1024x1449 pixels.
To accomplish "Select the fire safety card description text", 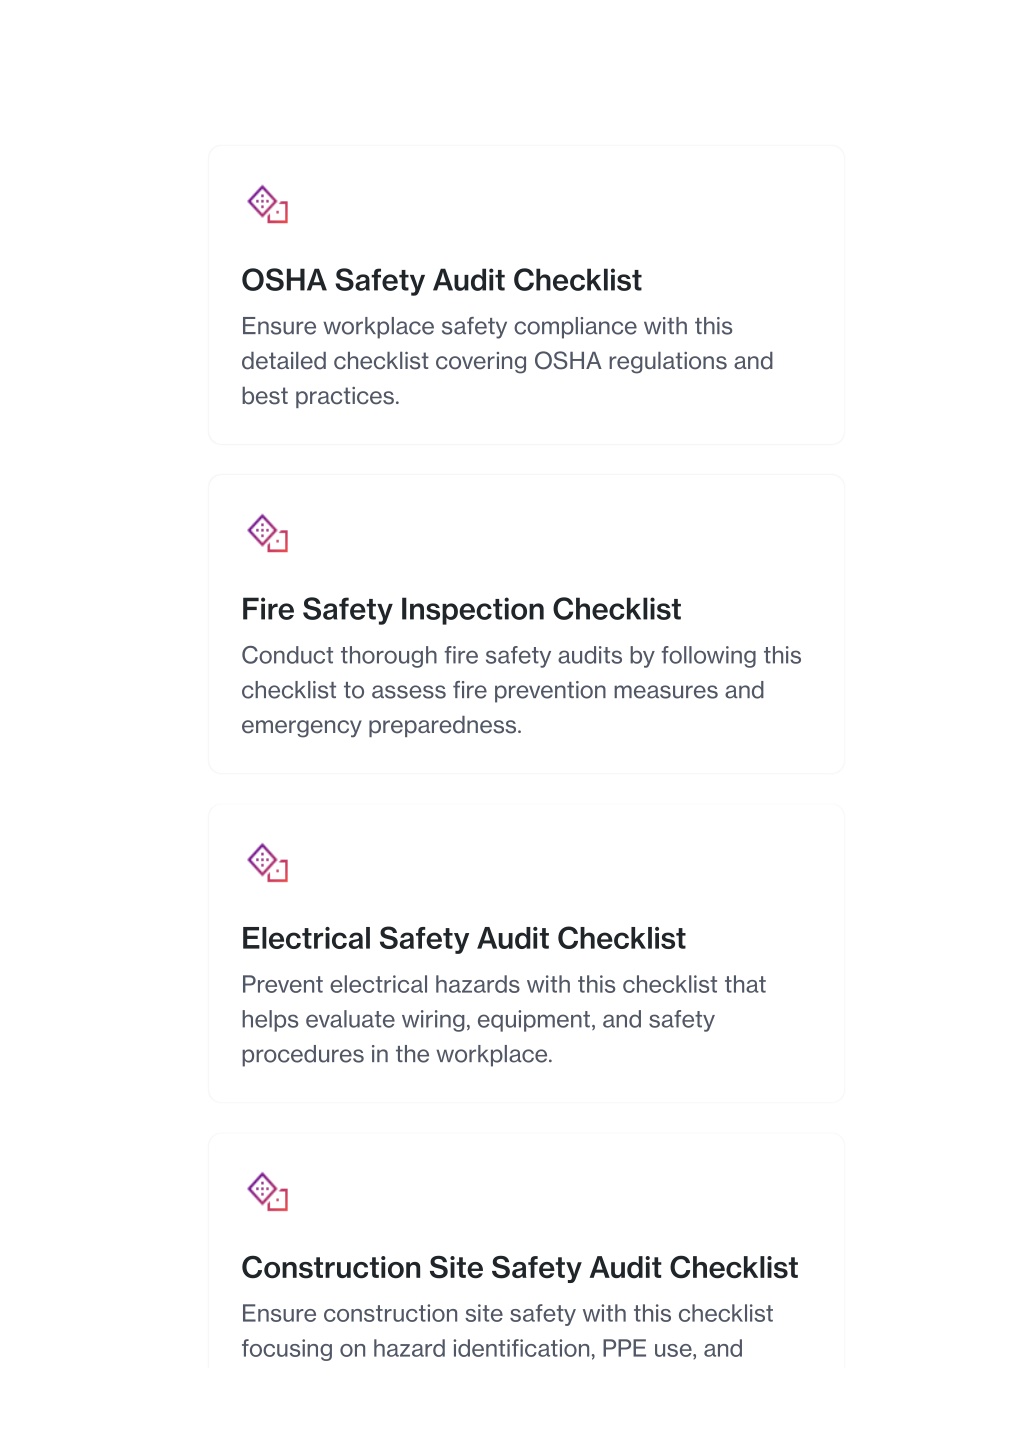I will 521,690.
